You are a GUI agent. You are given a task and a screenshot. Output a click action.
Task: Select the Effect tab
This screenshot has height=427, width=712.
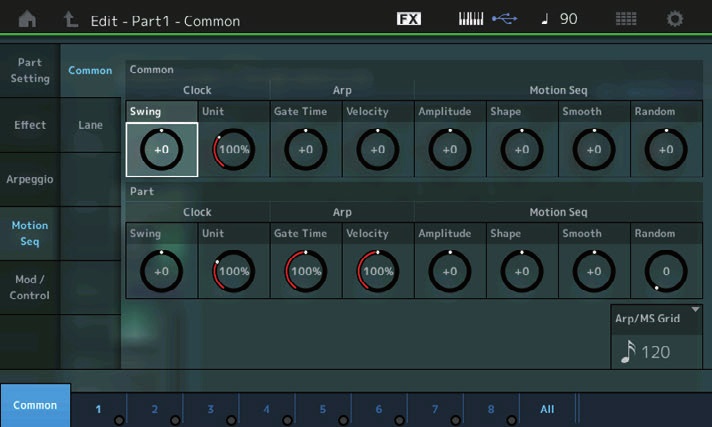(30, 125)
